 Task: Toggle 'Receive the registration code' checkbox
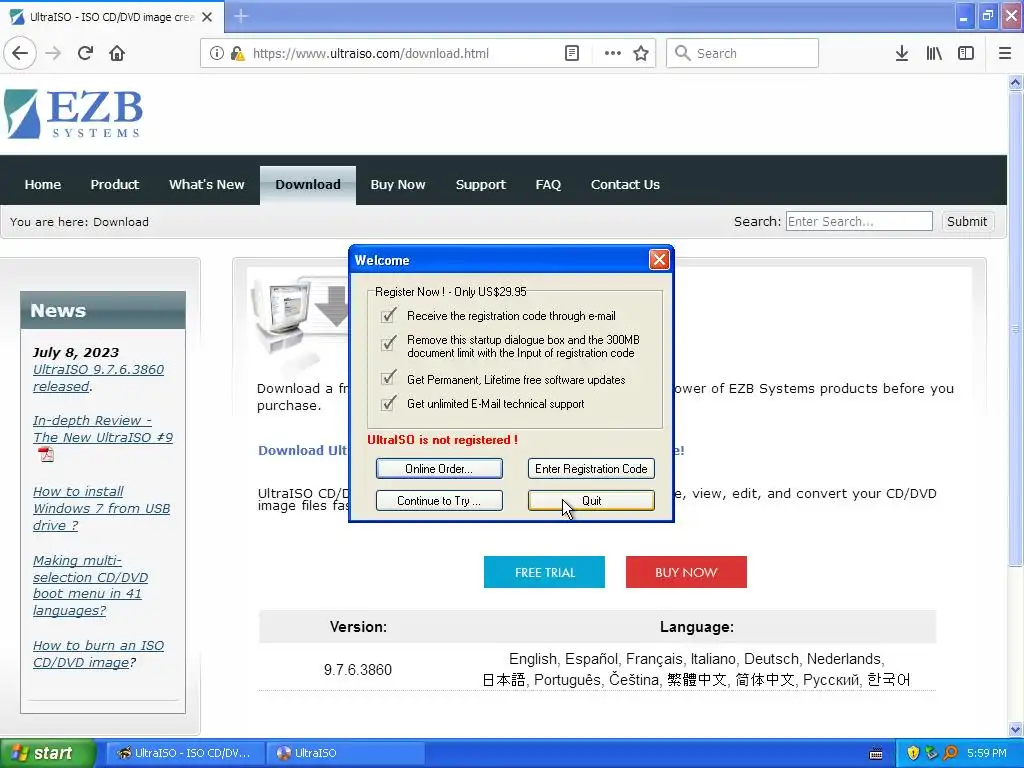pos(388,315)
